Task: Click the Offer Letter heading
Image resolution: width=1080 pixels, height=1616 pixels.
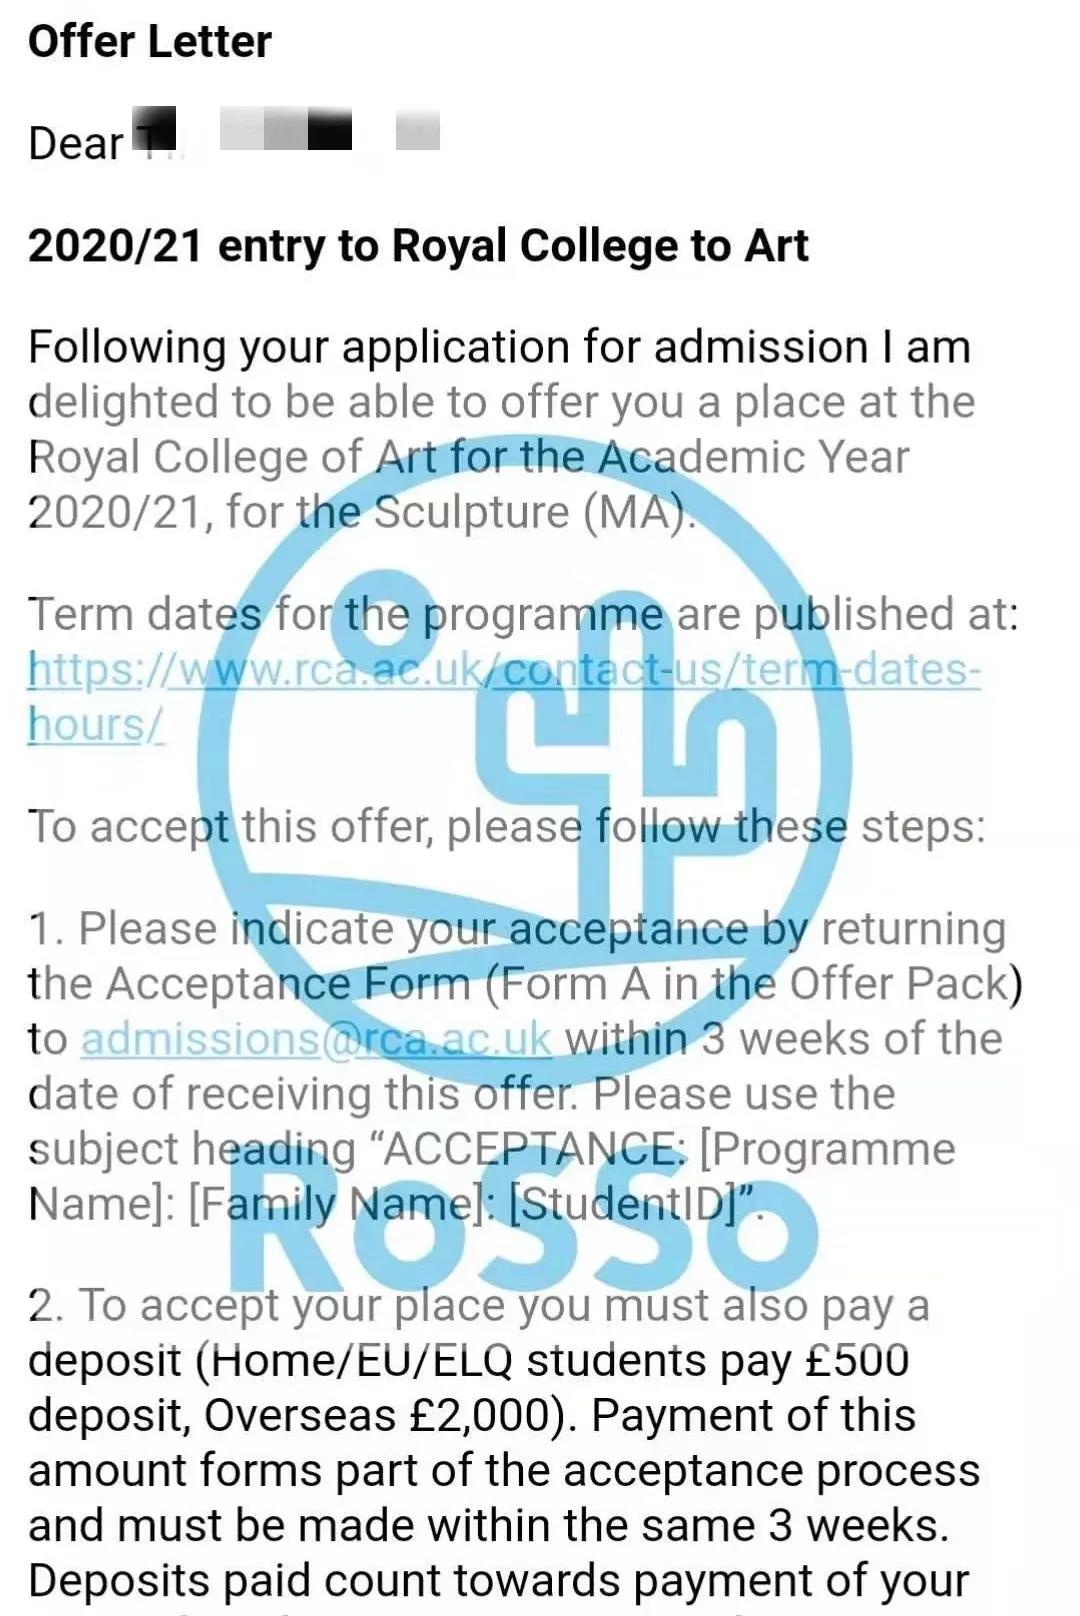Action: tap(150, 42)
